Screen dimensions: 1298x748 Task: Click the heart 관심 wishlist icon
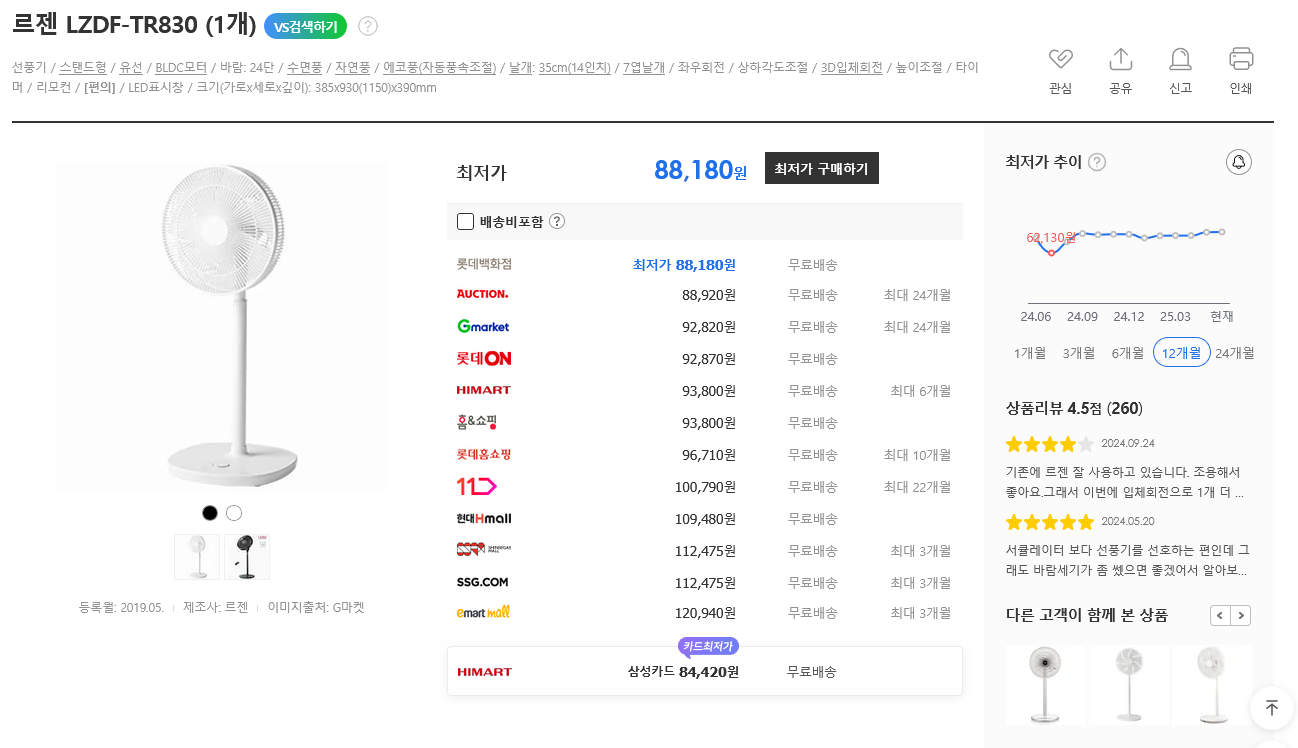1060,59
